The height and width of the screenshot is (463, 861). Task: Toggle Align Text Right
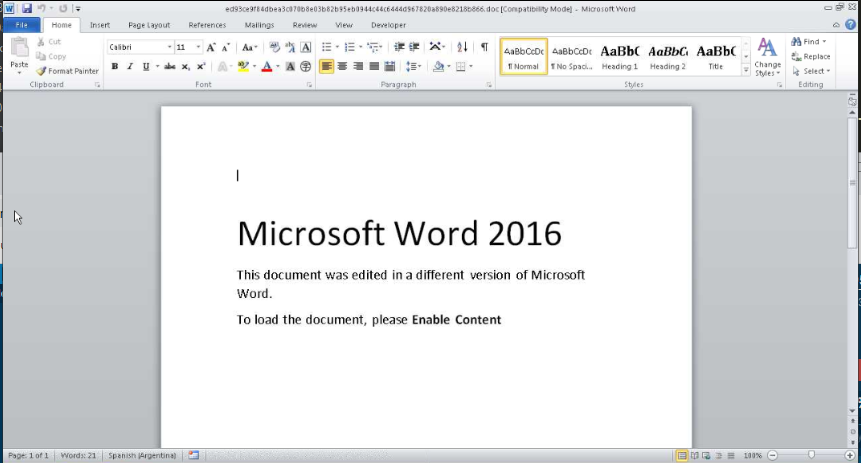(x=358, y=66)
